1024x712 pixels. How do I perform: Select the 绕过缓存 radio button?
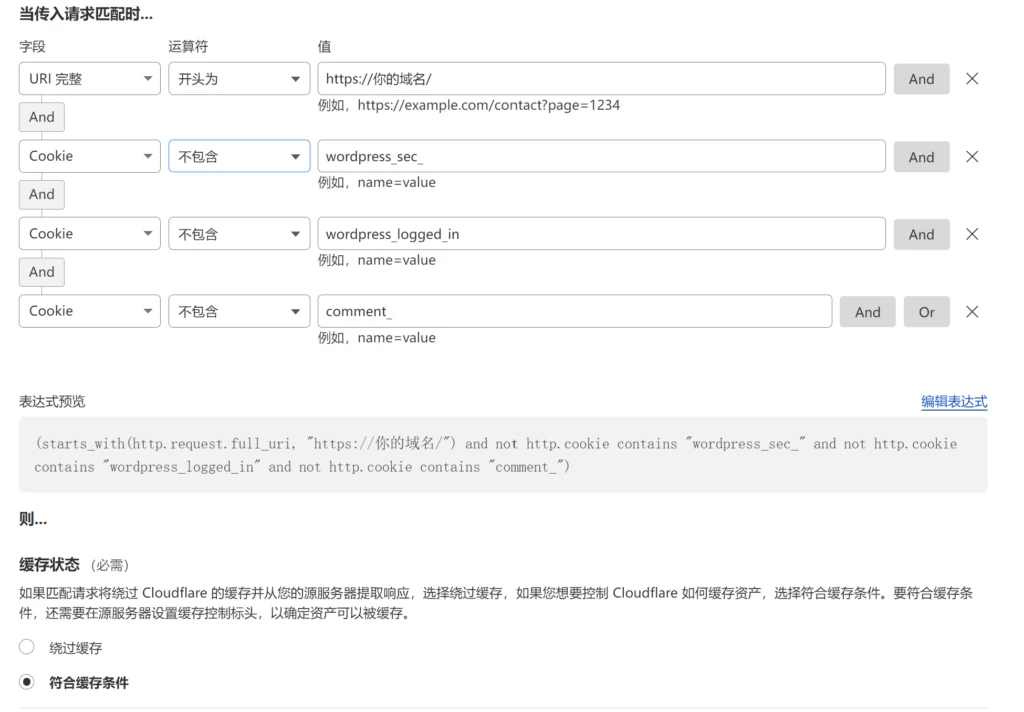pyautogui.click(x=27, y=646)
